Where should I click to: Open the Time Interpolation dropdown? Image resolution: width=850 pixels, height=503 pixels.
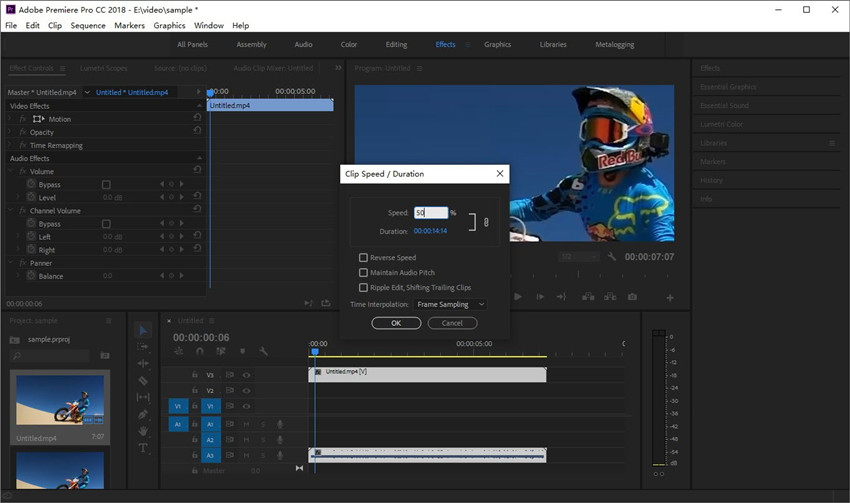pos(450,304)
